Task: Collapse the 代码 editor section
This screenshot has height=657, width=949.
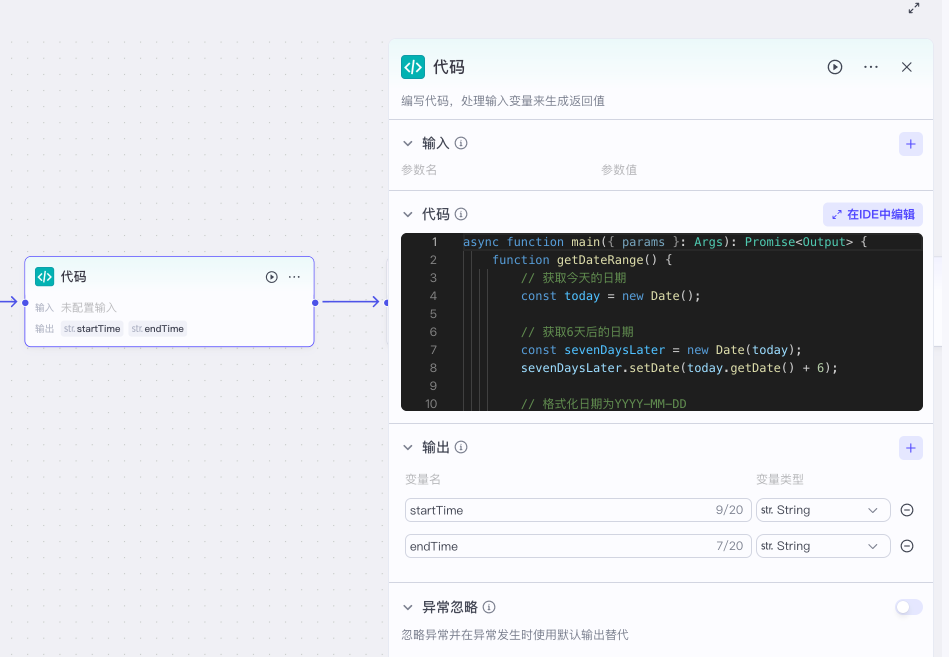Action: pyautogui.click(x=408, y=214)
